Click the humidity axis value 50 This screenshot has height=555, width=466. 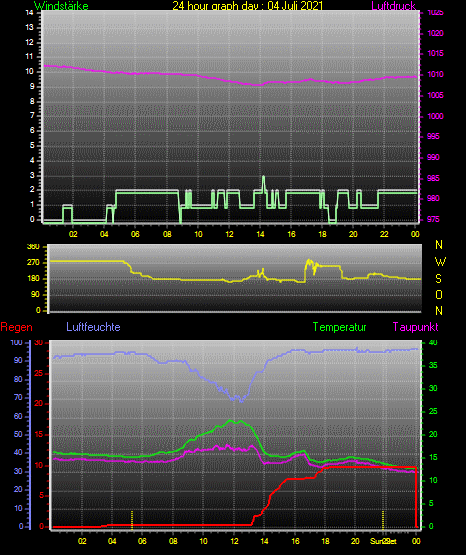[18, 434]
